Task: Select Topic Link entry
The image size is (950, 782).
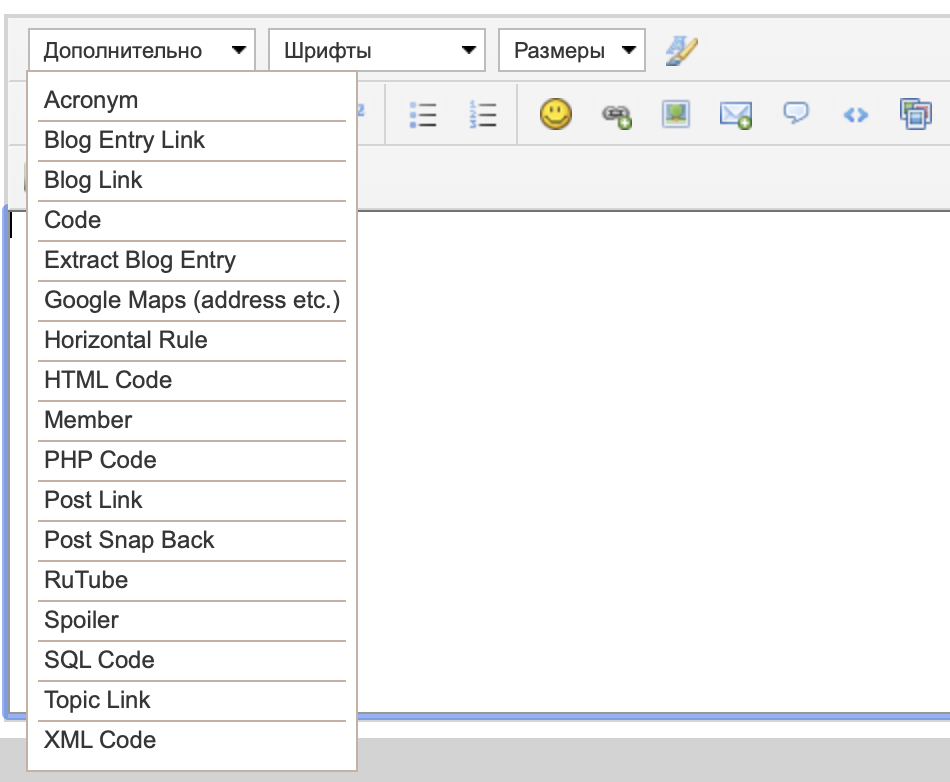Action: click(x=191, y=700)
